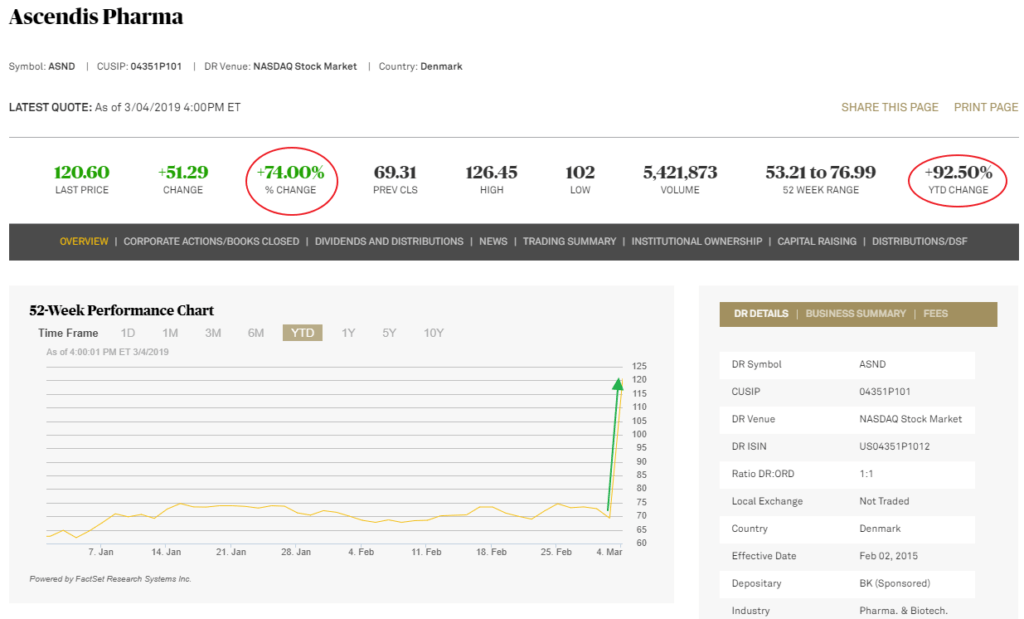Switch to the News tab

point(493,242)
